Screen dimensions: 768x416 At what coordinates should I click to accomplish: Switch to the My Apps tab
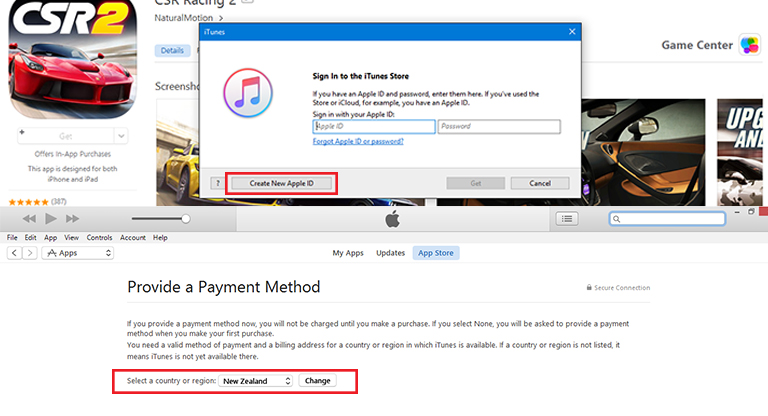348,253
